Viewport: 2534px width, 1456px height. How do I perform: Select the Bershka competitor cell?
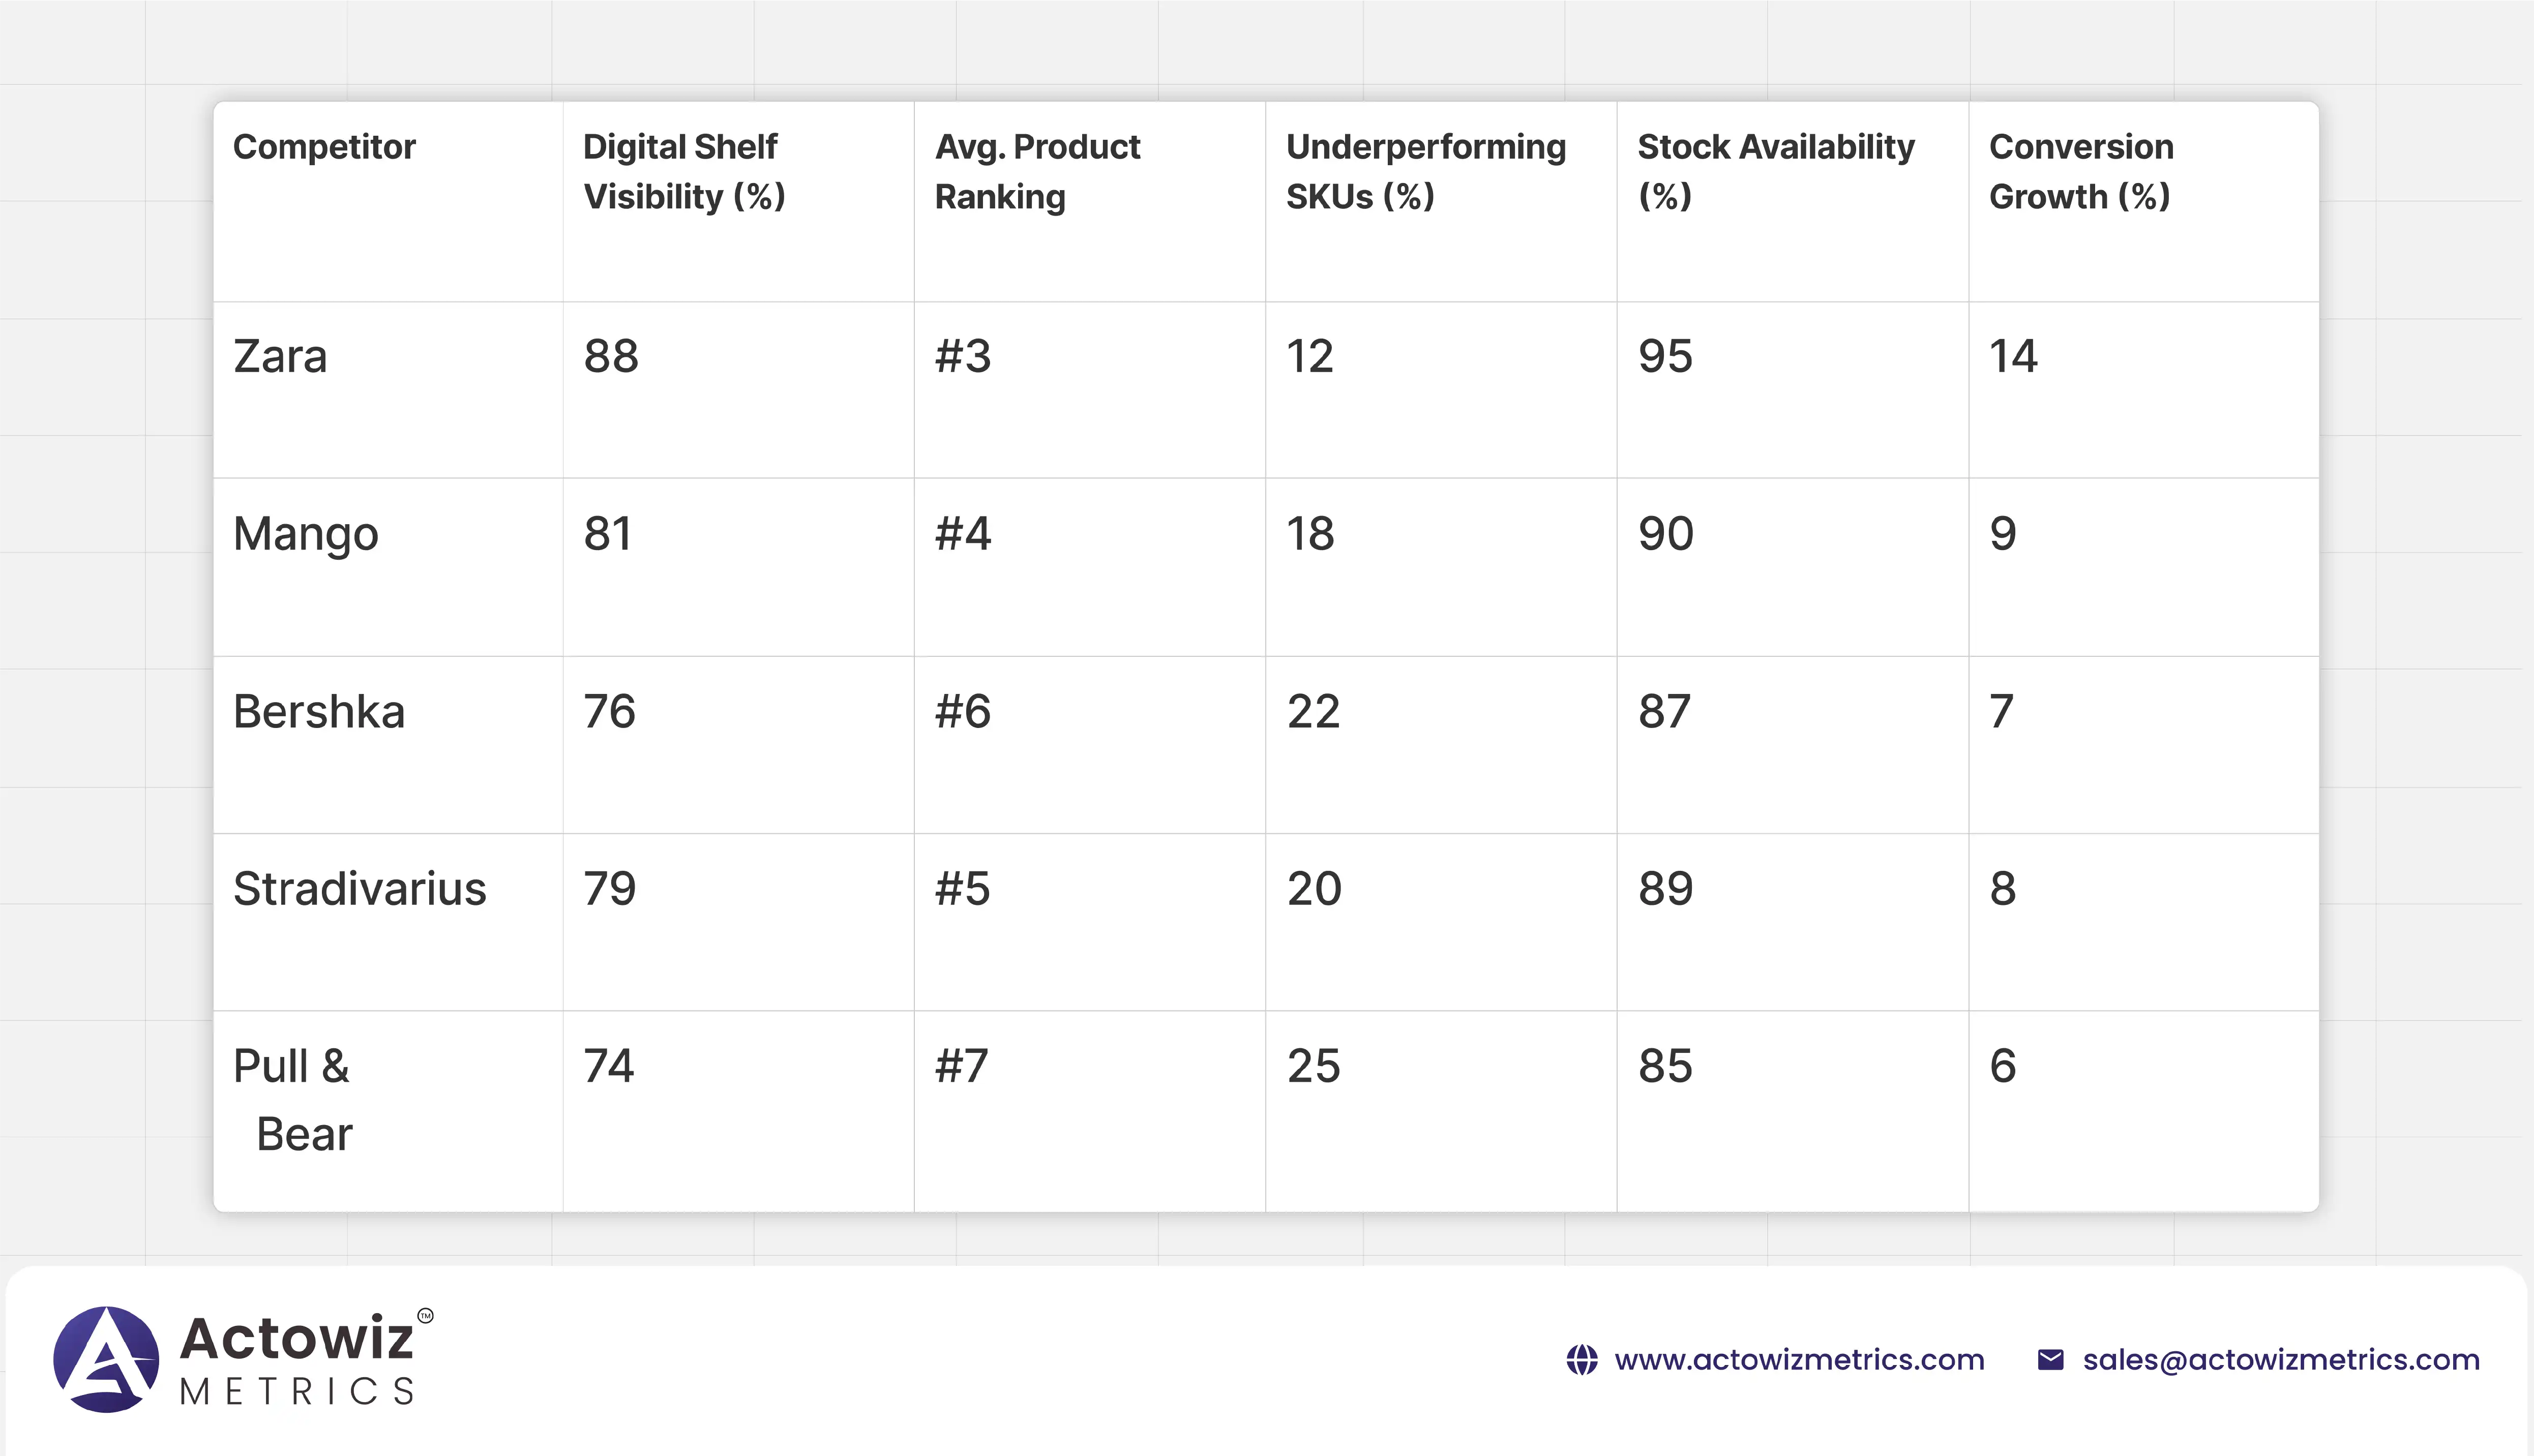click(x=319, y=712)
